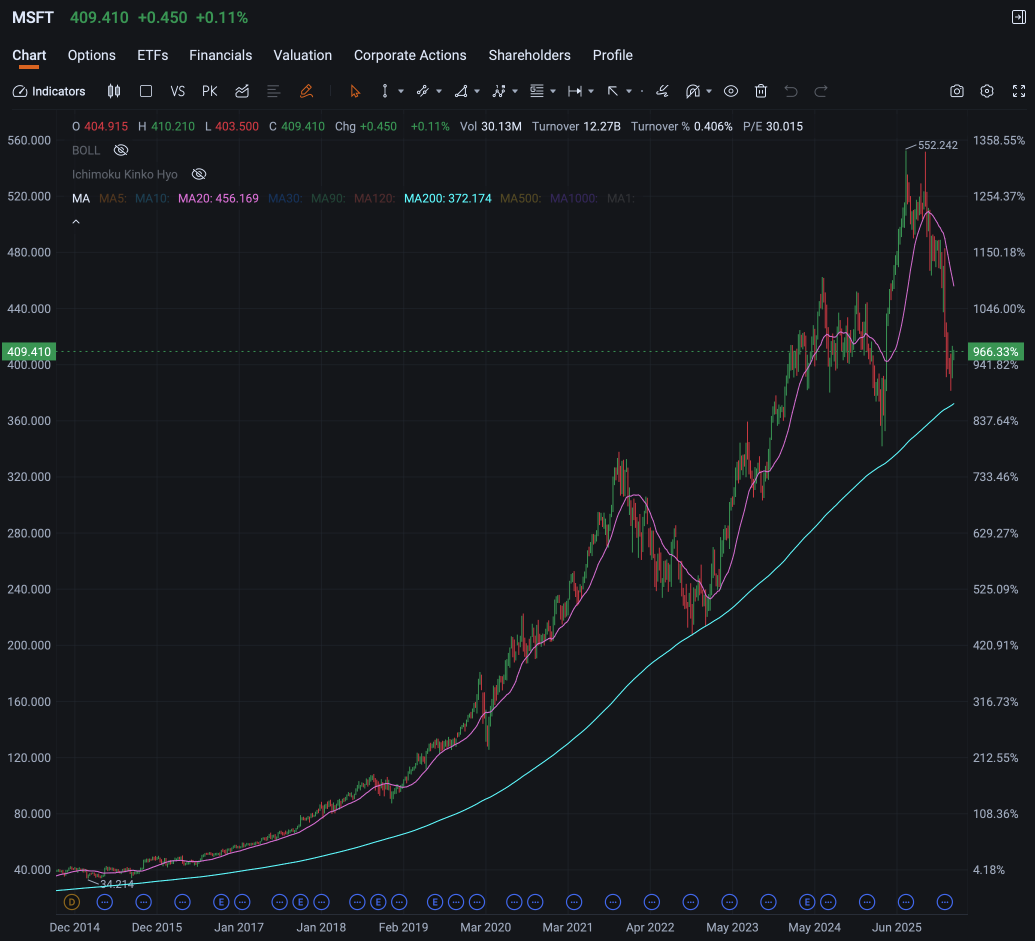Click the undo arrow in toolbar
Viewport: 1035px width, 941px height.
tap(791, 91)
